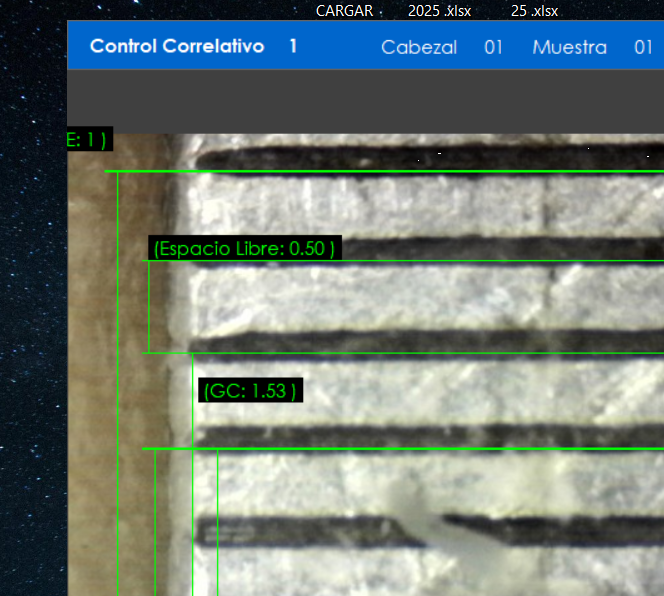Click the topmost black line in the image

(430, 157)
